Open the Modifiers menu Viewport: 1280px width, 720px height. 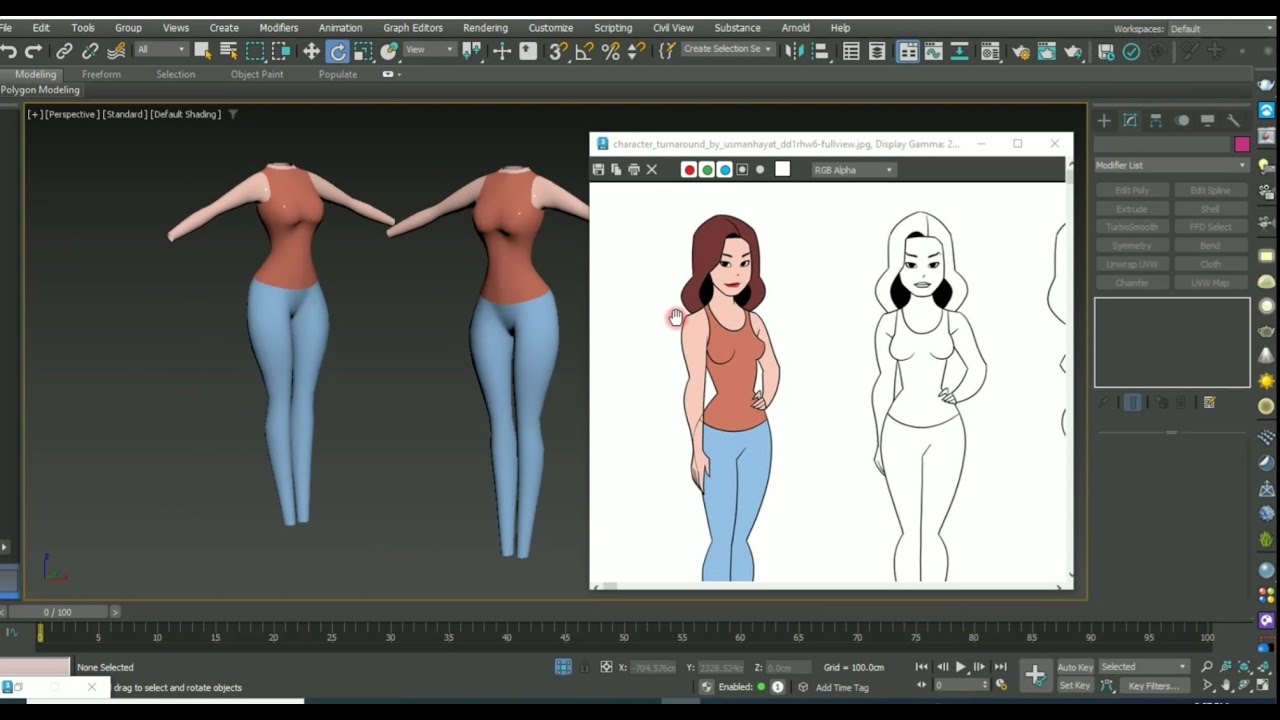[x=278, y=28]
